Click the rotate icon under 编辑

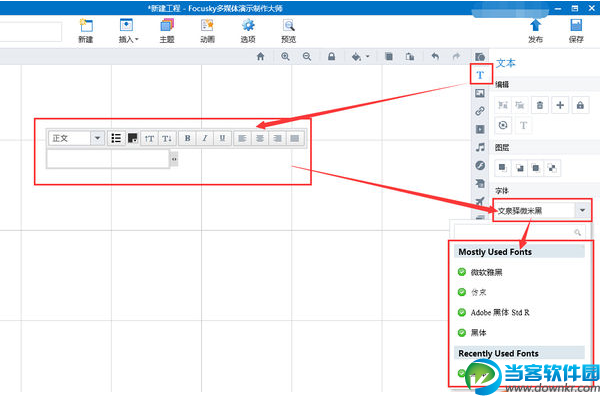(503, 125)
